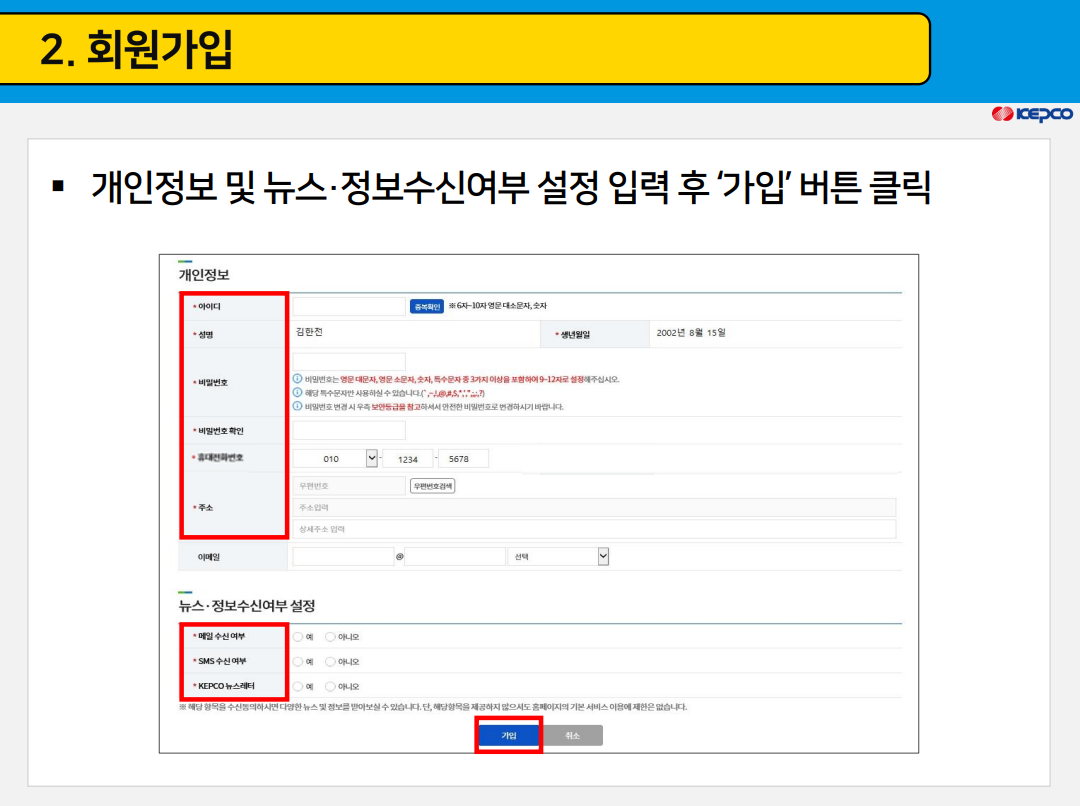
Task: Click the KEPCO logo in the top right
Action: (x=1033, y=115)
